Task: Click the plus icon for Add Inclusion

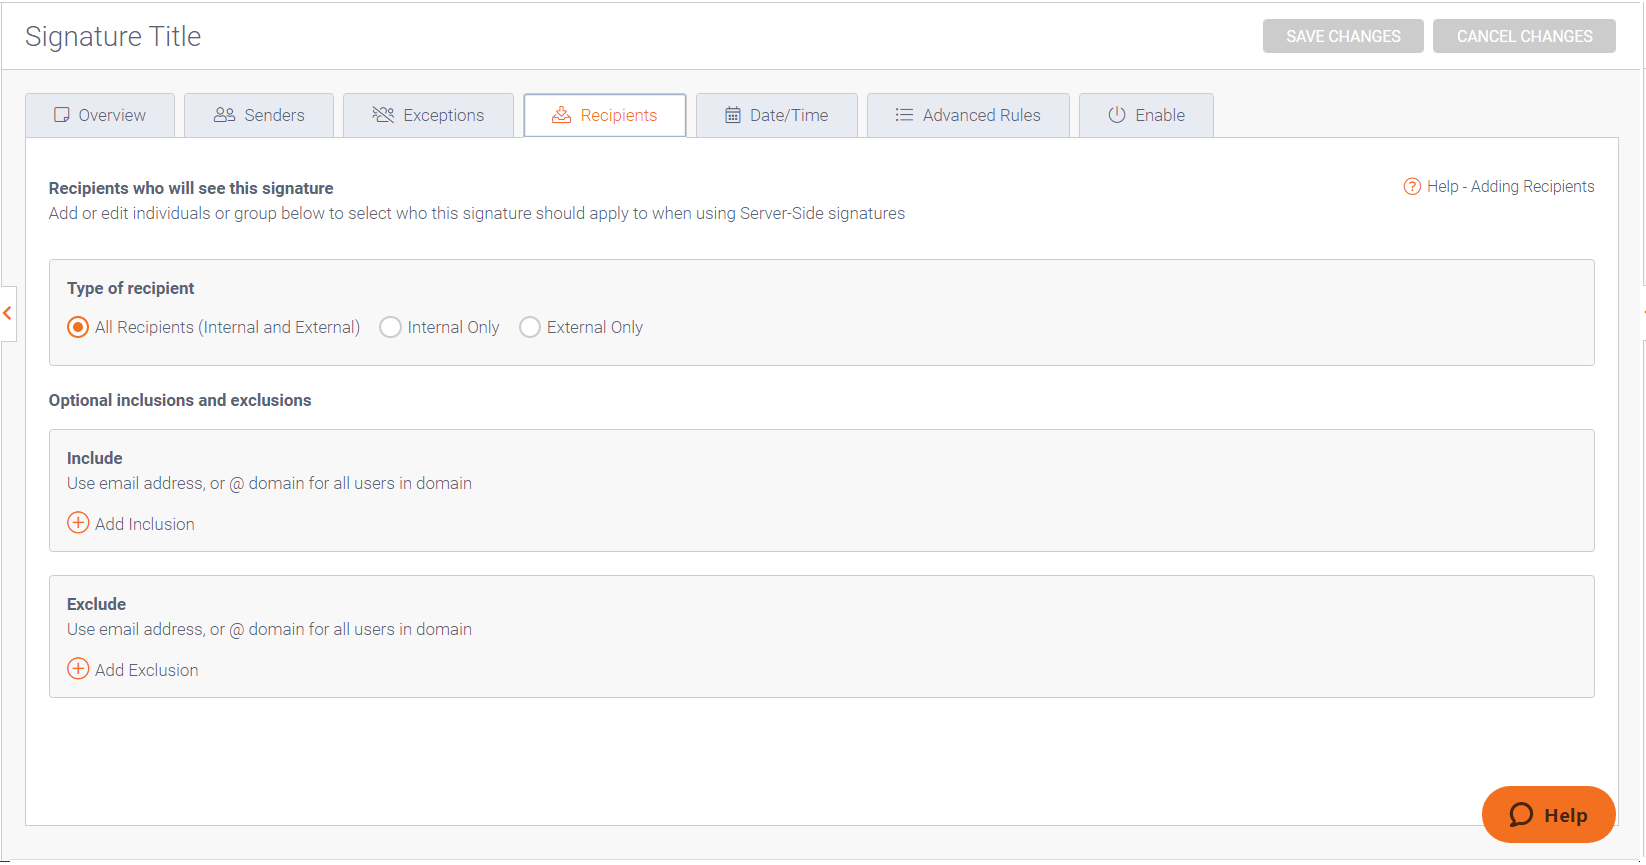Action: (x=78, y=523)
